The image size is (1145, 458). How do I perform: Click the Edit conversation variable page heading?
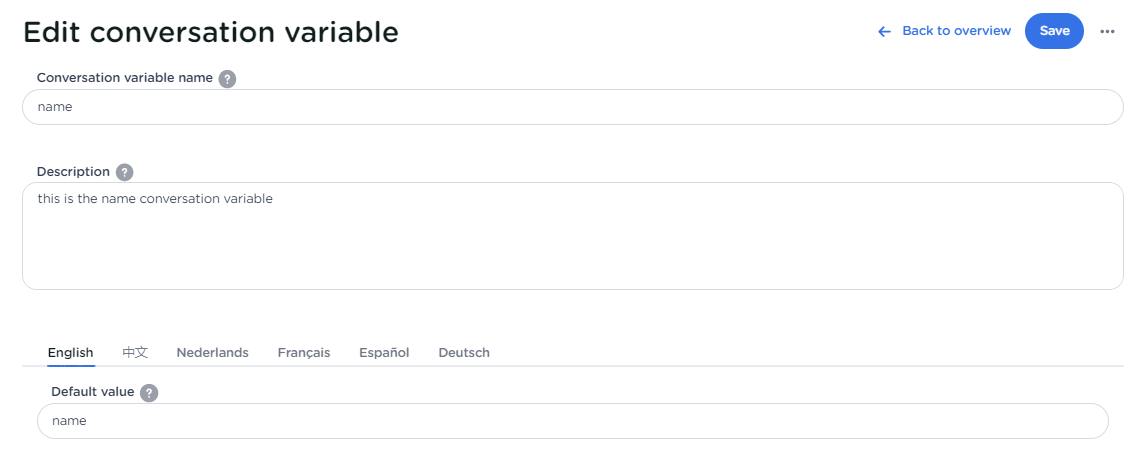click(210, 32)
